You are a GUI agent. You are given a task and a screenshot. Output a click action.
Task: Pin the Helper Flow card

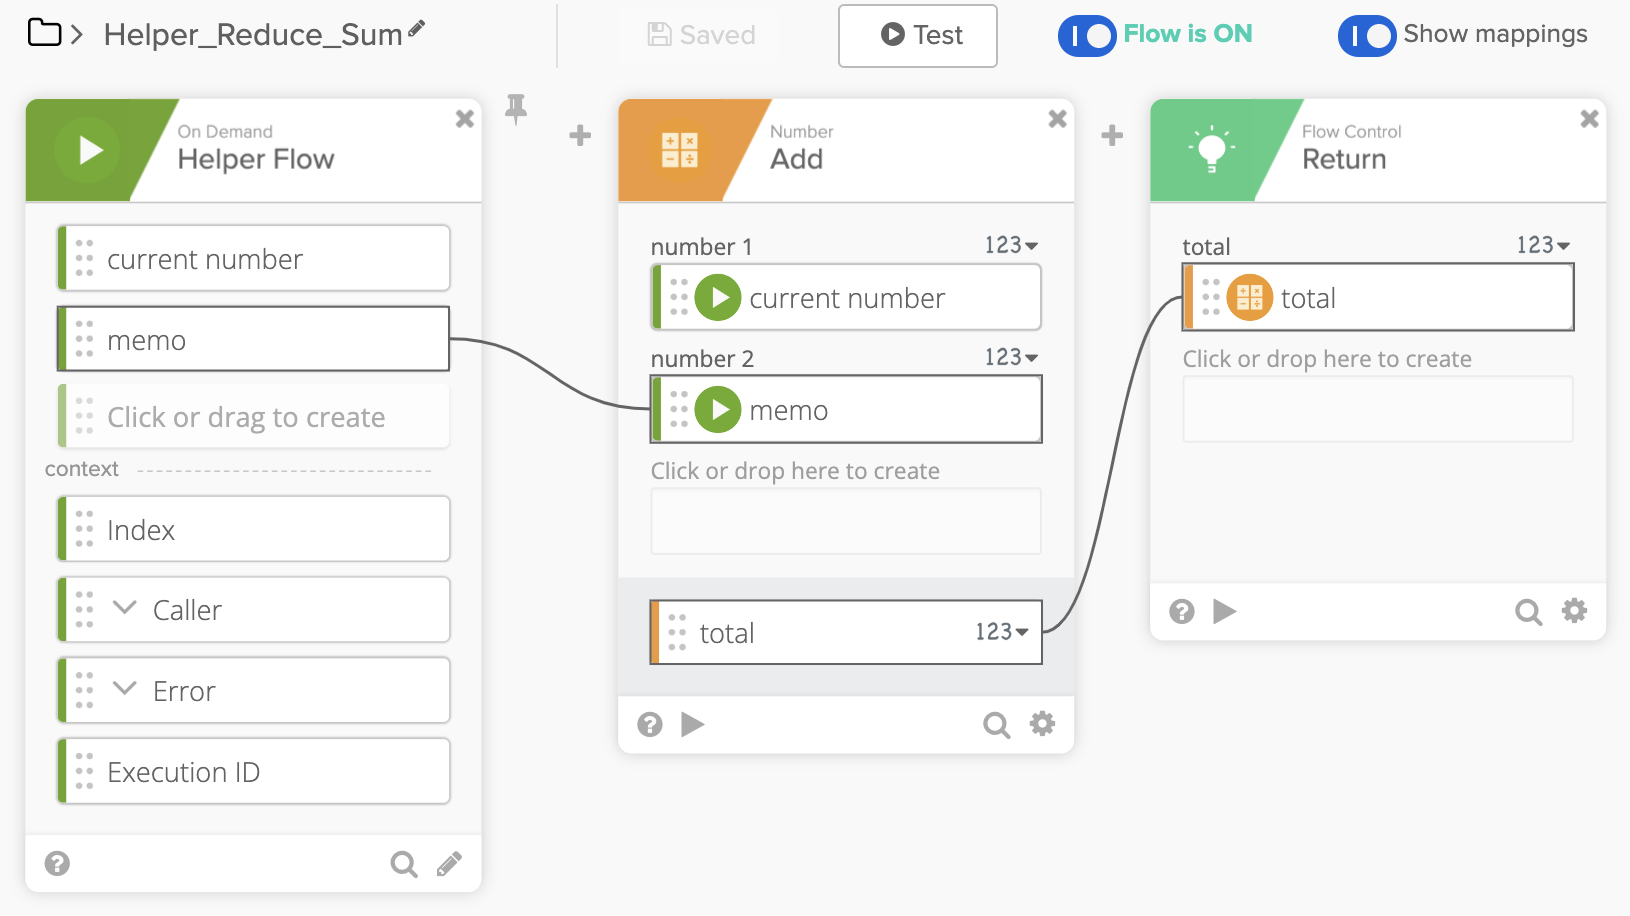(x=516, y=108)
